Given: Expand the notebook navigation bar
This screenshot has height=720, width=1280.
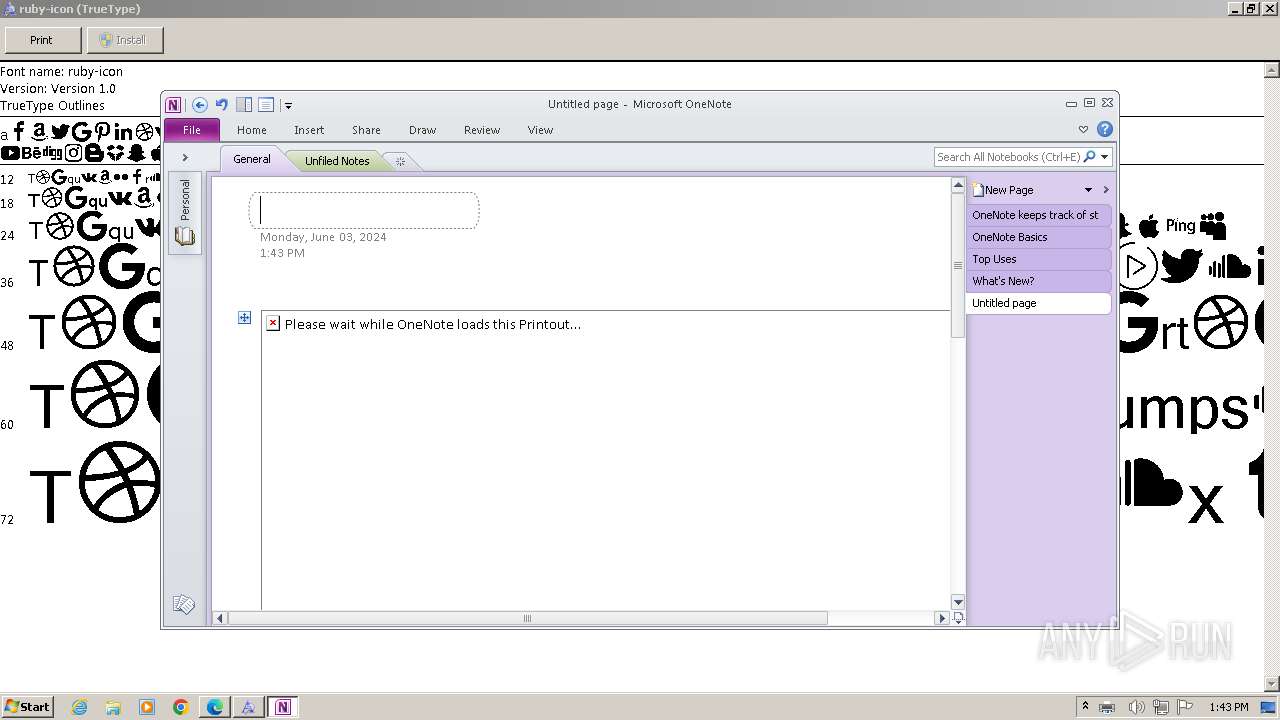Looking at the screenshot, I should click(x=185, y=158).
